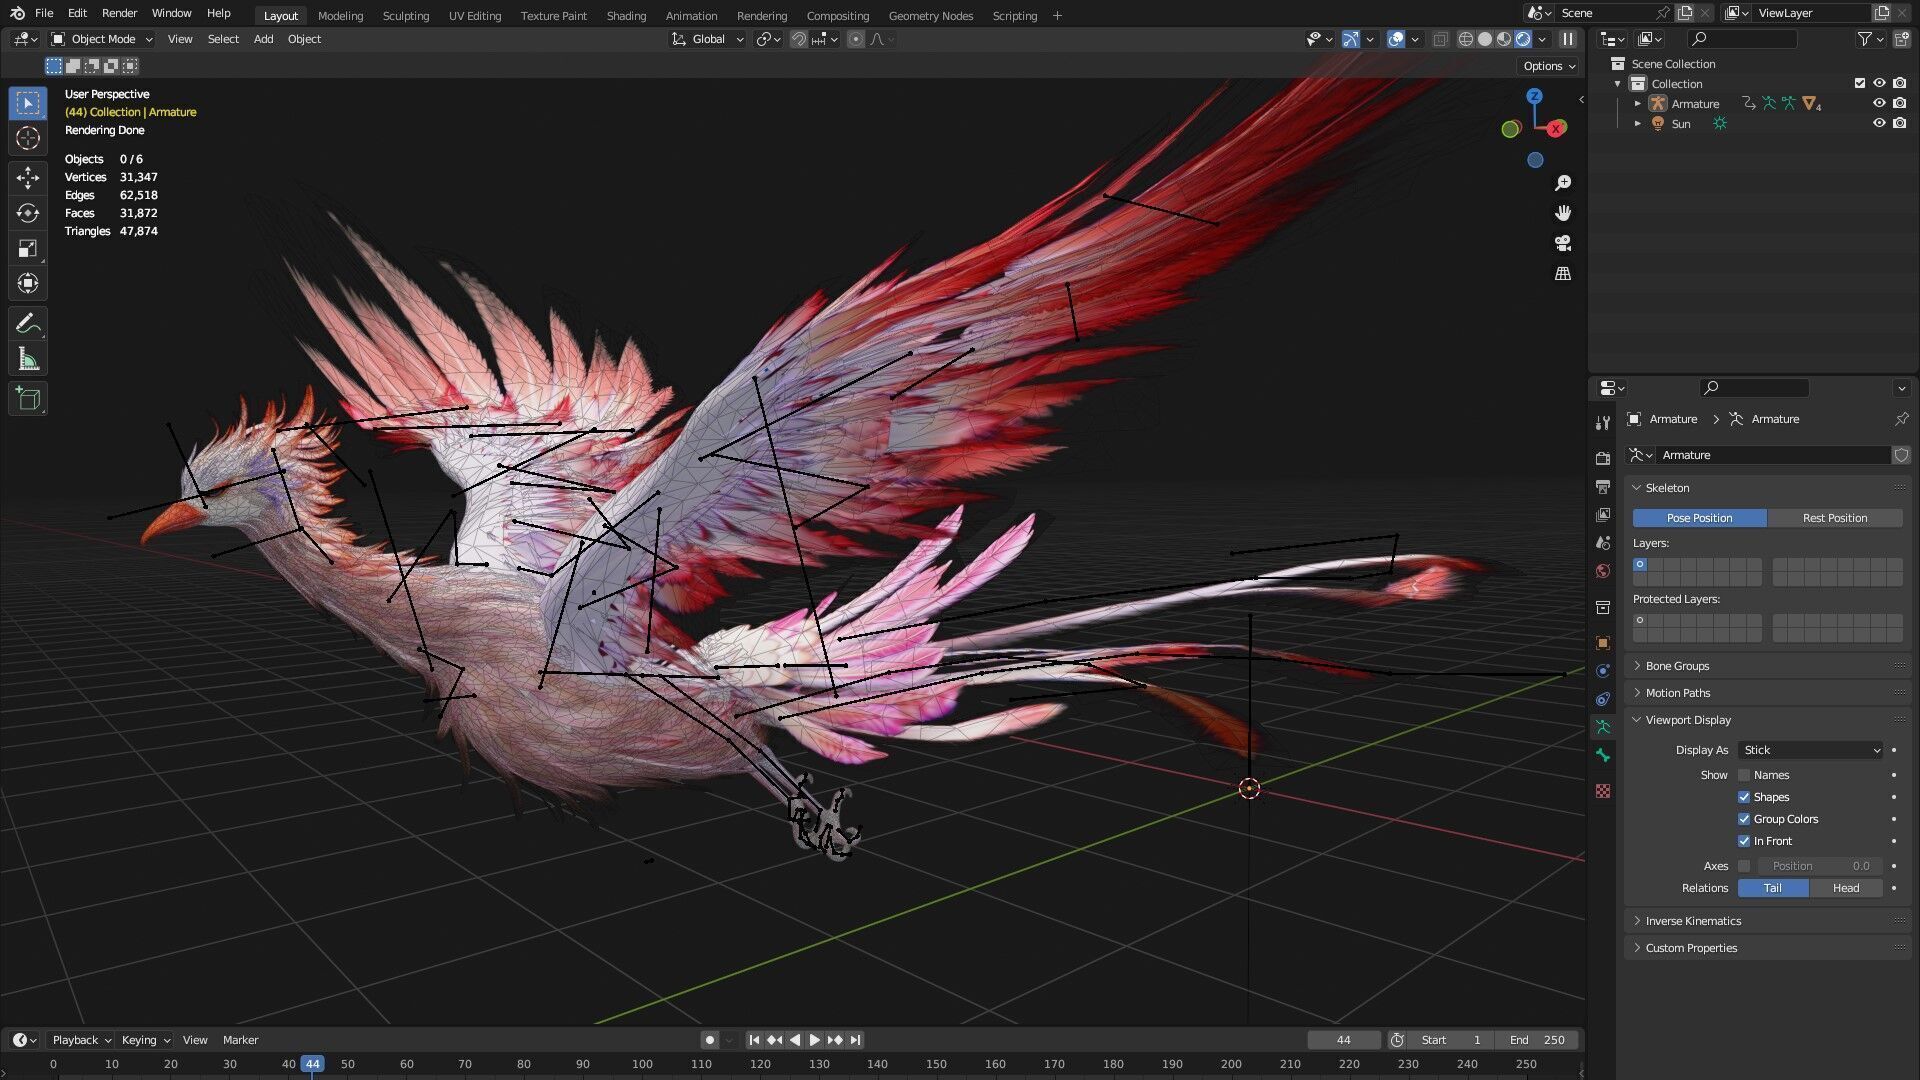The width and height of the screenshot is (1920, 1080).
Task: Open the World properties tab
Action: (x=1603, y=571)
